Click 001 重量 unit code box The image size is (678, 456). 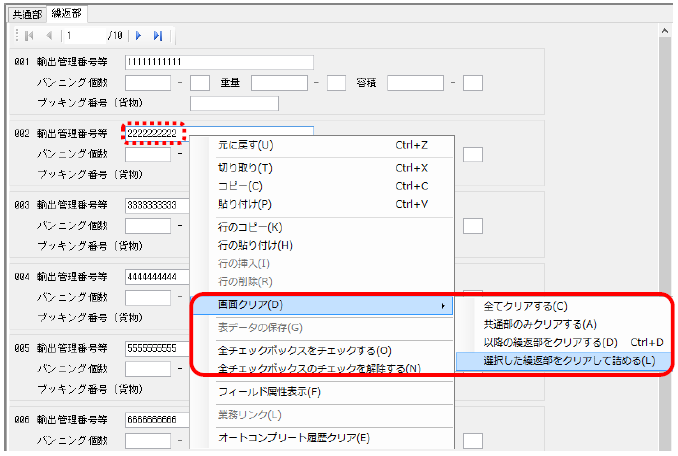tap(336, 83)
